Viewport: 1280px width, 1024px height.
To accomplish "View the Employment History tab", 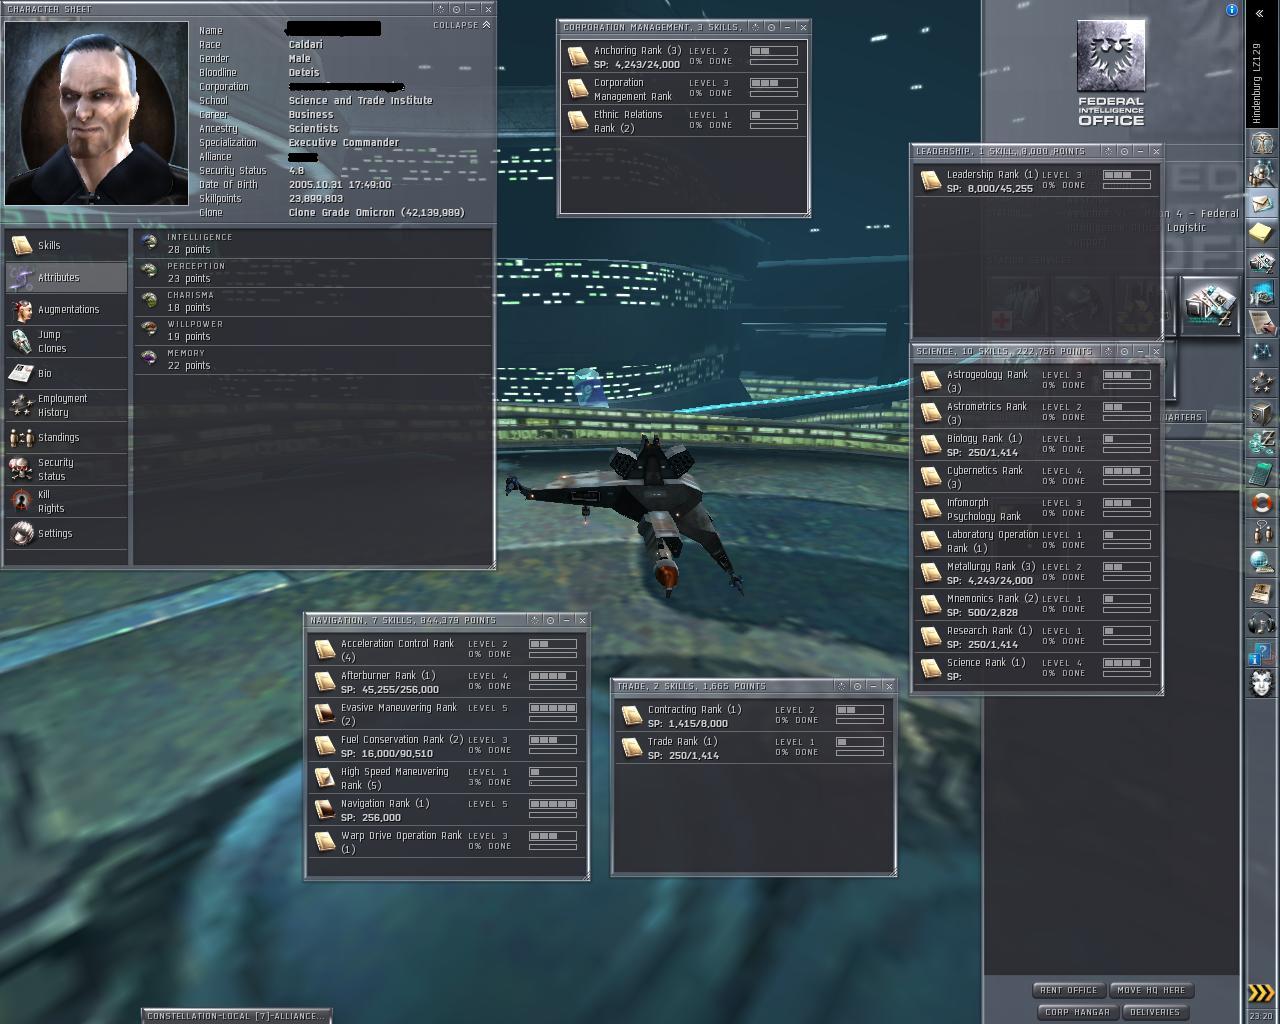I will point(66,405).
